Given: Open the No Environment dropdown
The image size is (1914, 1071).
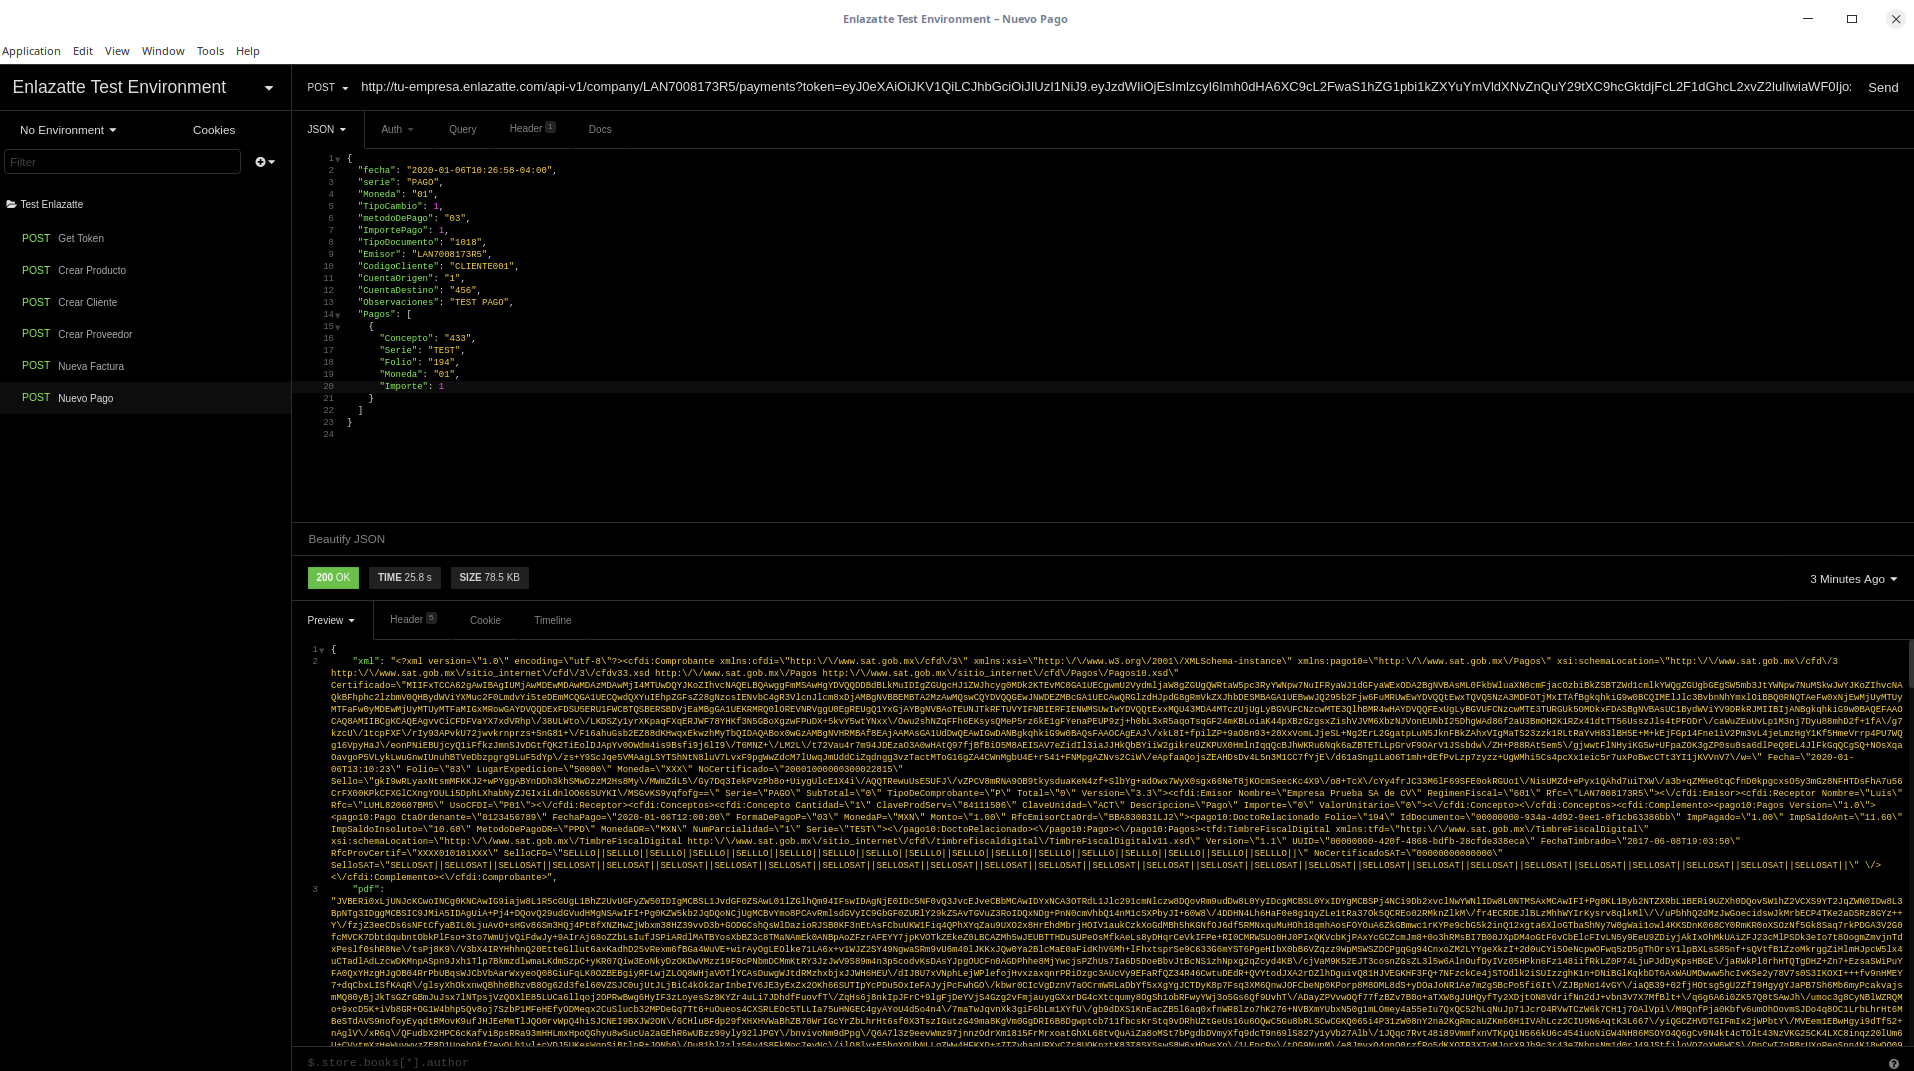Looking at the screenshot, I should coord(68,130).
